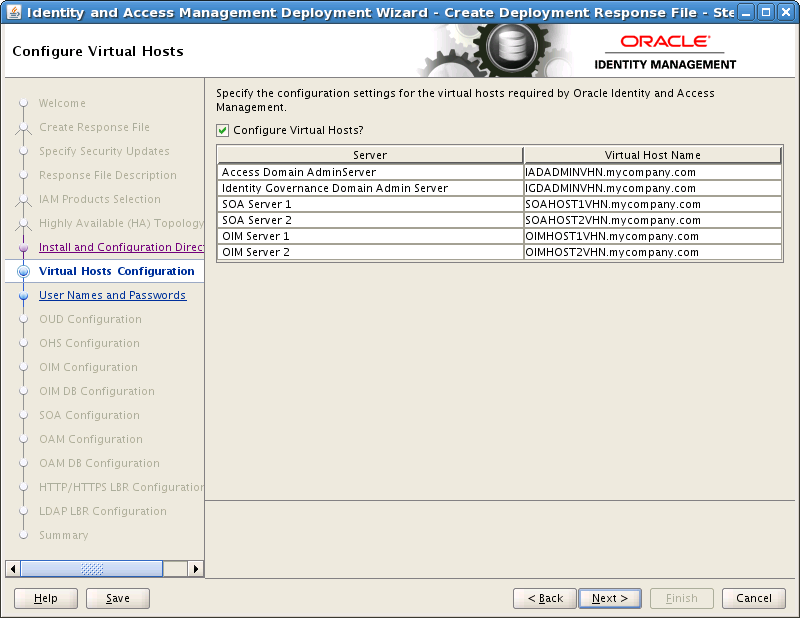Return to the Install and Configuration Directories step
This screenshot has height=620, width=802.
(x=121, y=247)
